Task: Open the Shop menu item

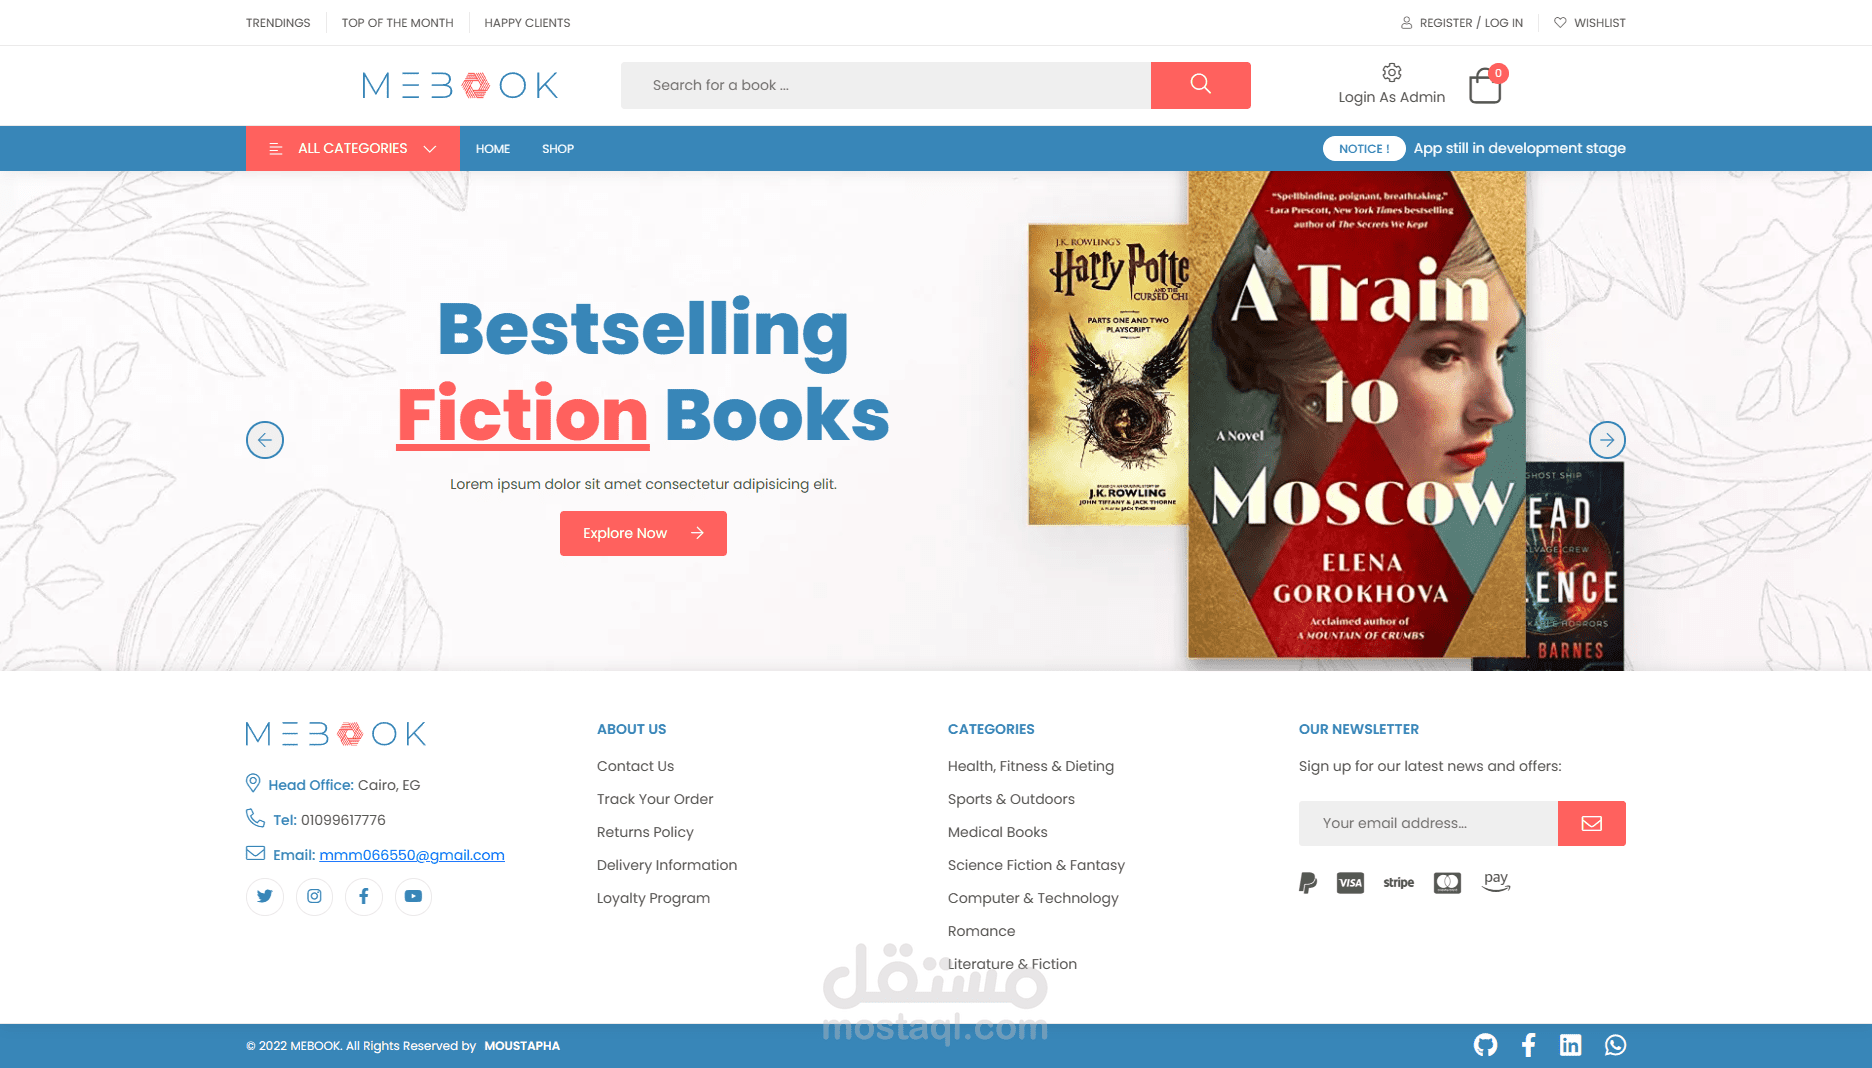Action: pyautogui.click(x=558, y=149)
